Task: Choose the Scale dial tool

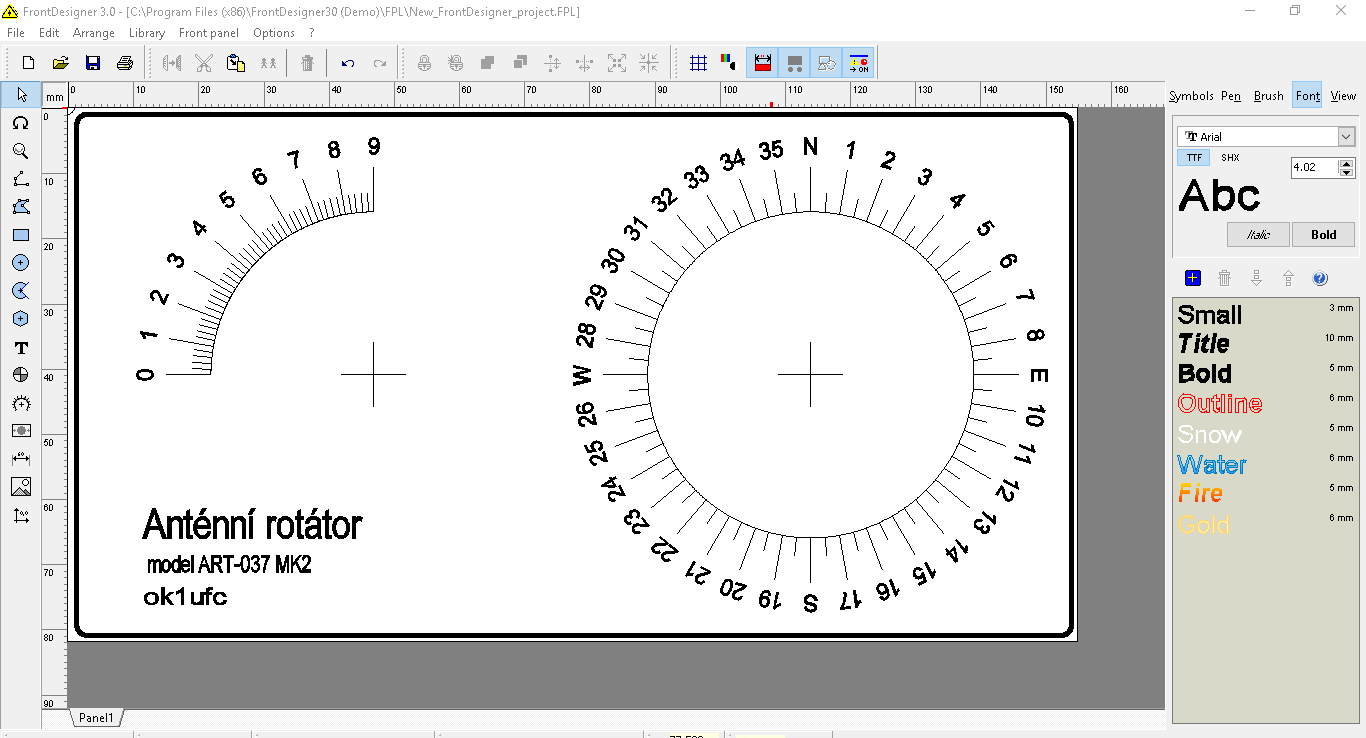Action: click(20, 403)
